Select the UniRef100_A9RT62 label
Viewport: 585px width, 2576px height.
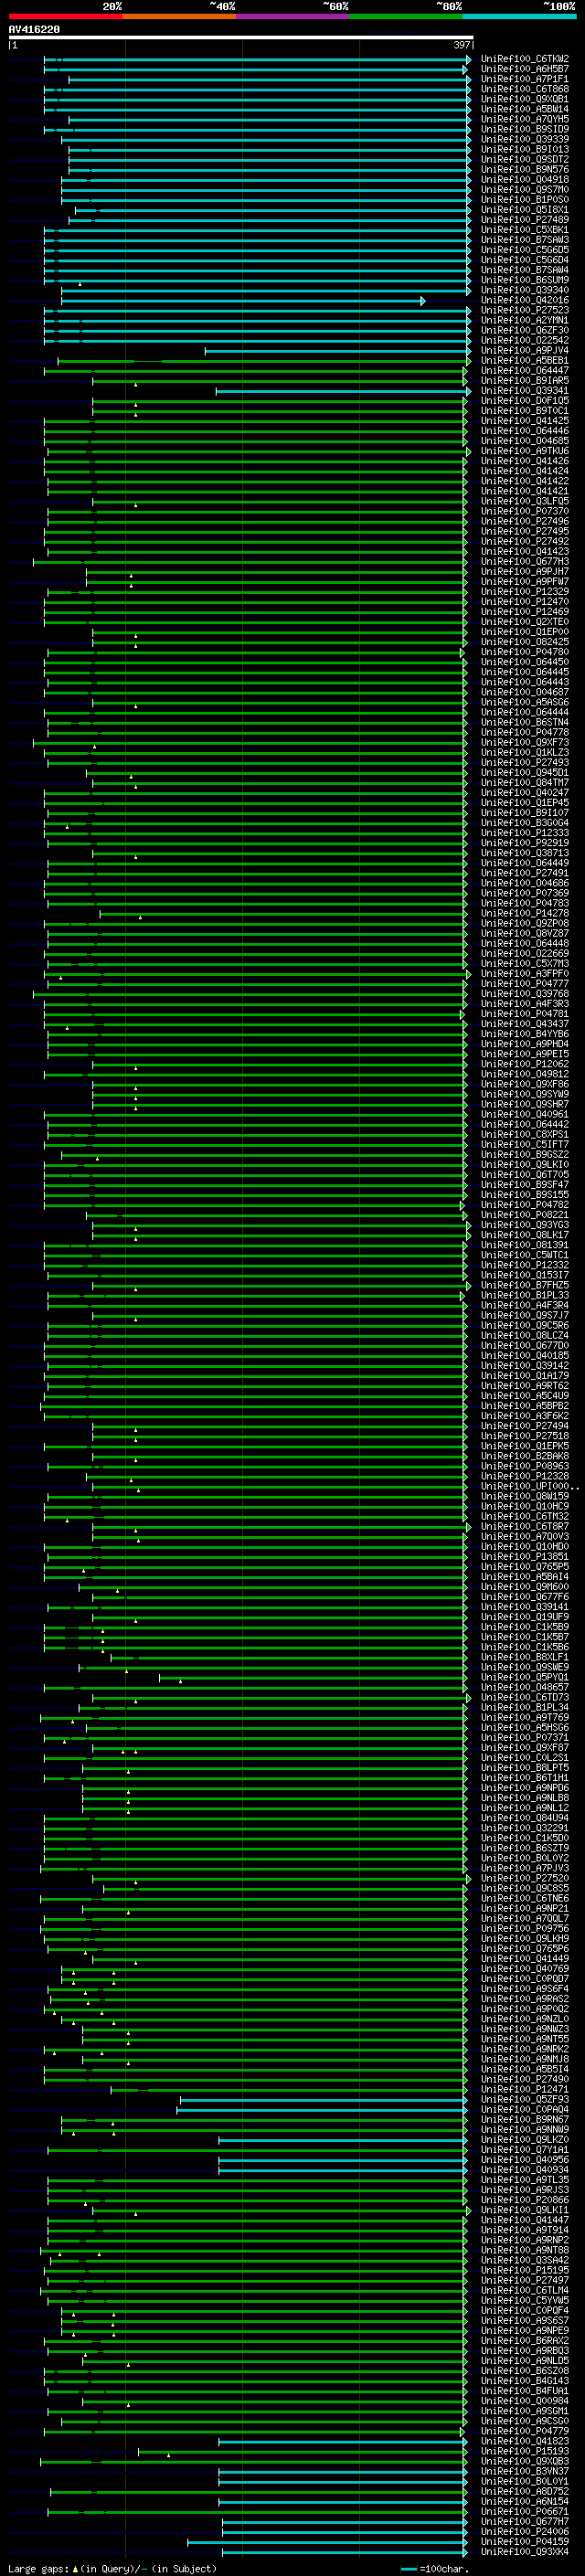524,1386
